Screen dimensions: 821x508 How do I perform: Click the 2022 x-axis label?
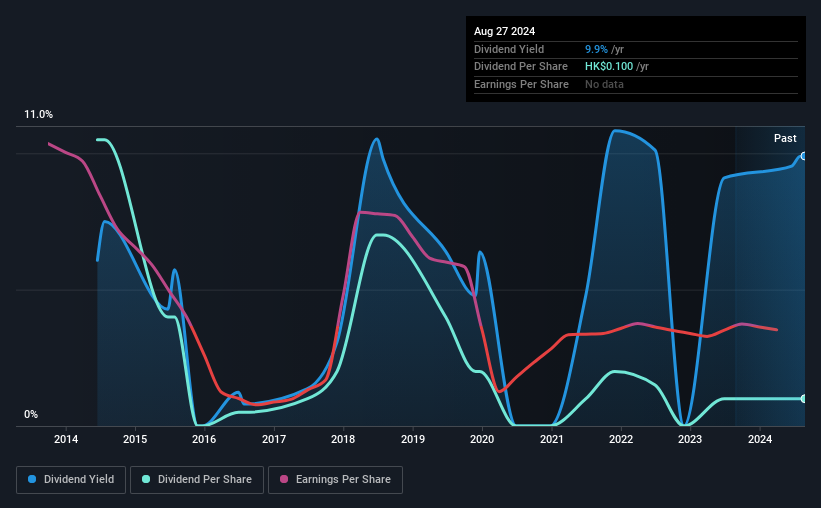[621, 439]
